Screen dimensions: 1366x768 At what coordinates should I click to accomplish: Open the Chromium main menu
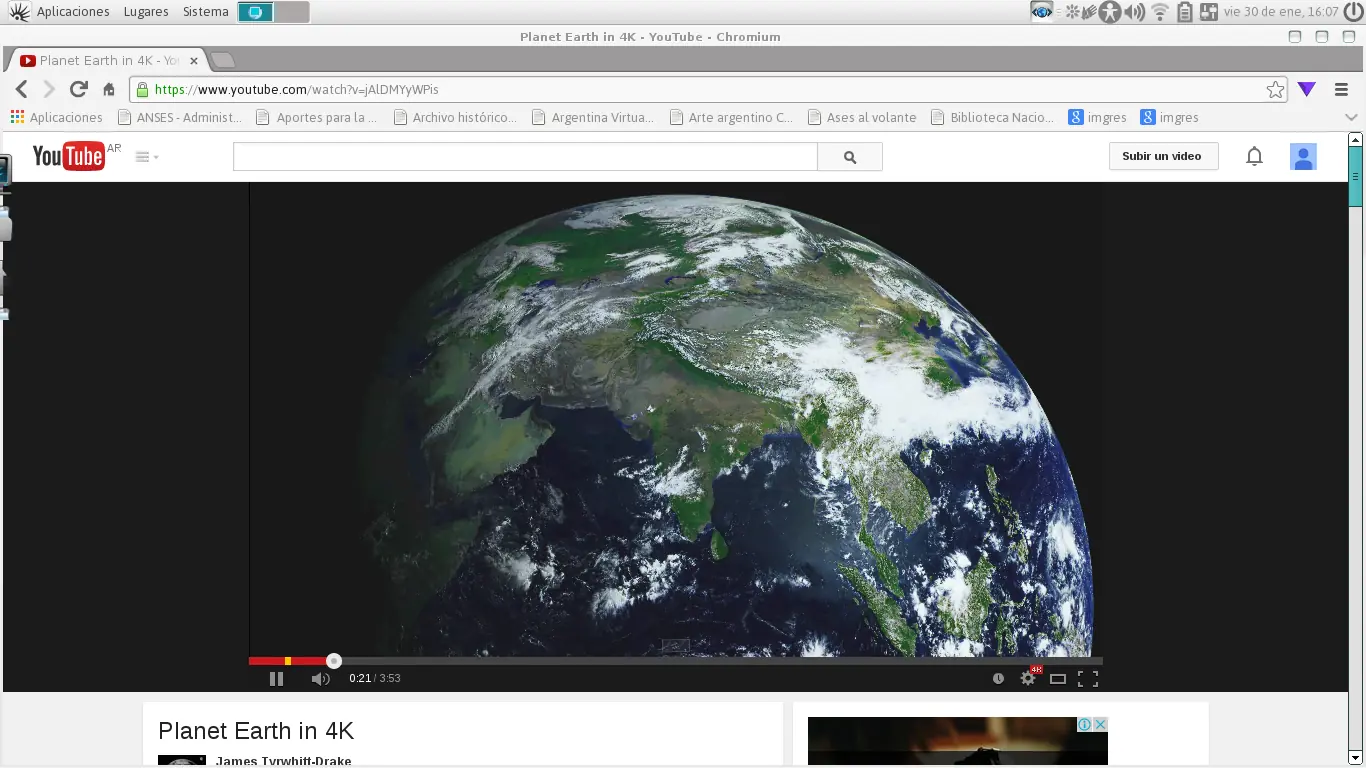tap(1342, 89)
